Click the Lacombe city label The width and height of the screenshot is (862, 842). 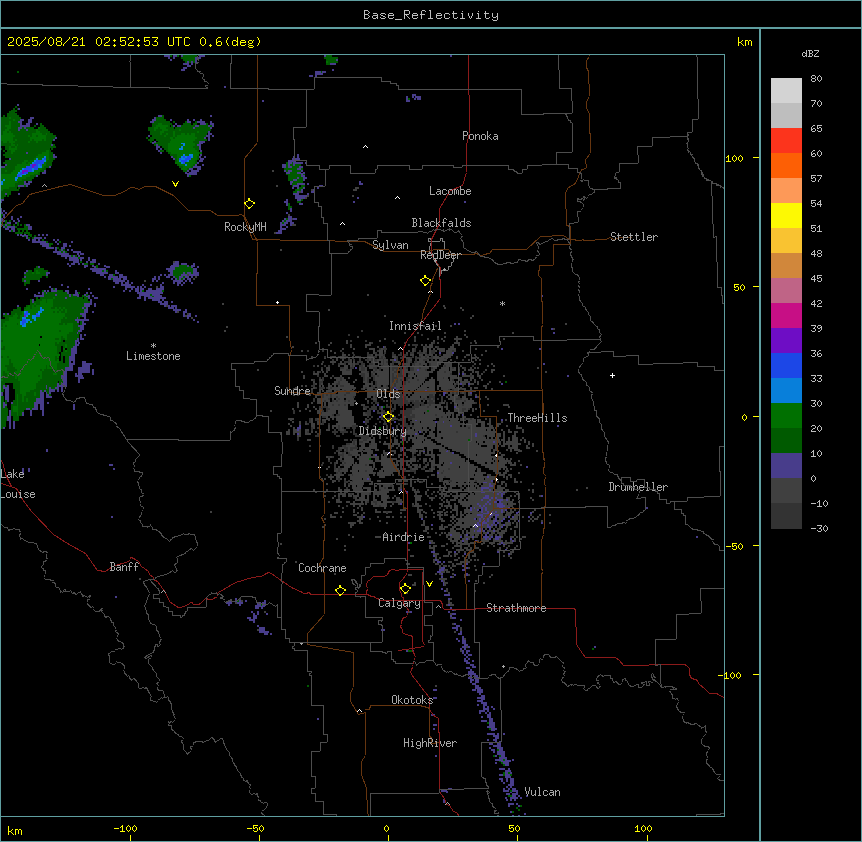(x=450, y=191)
